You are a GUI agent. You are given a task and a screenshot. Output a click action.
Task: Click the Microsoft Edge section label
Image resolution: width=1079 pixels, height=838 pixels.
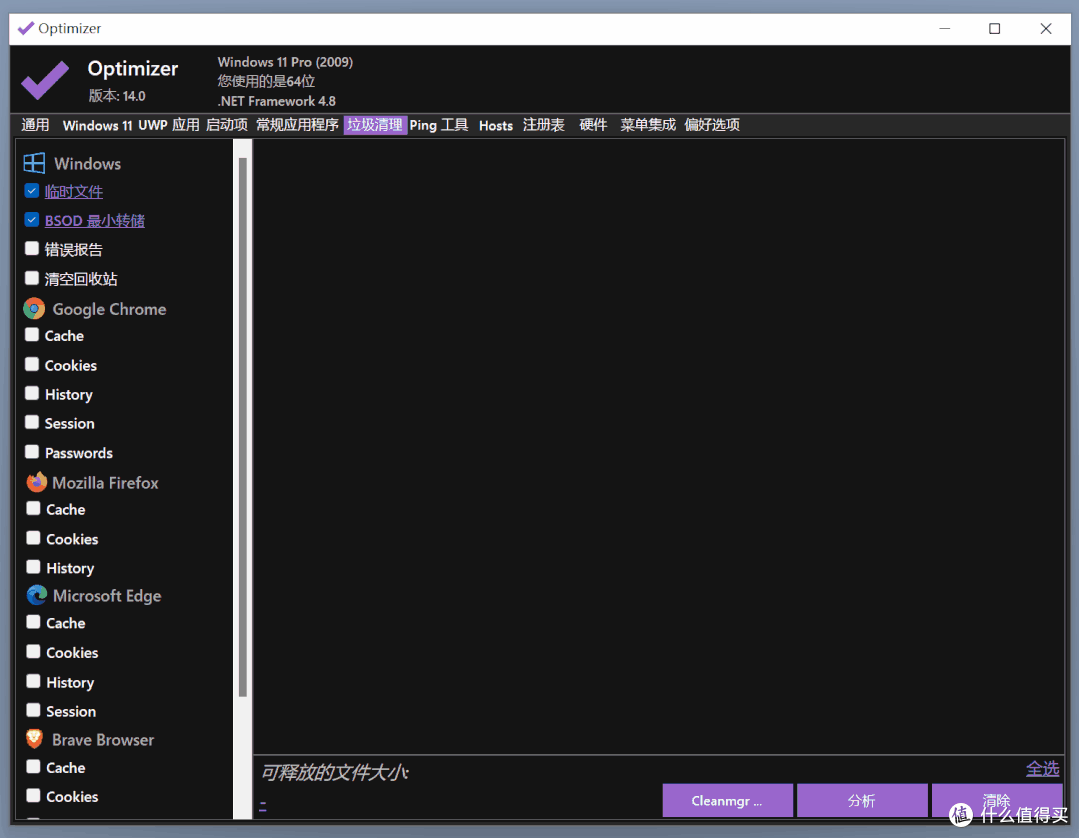pyautogui.click(x=107, y=596)
